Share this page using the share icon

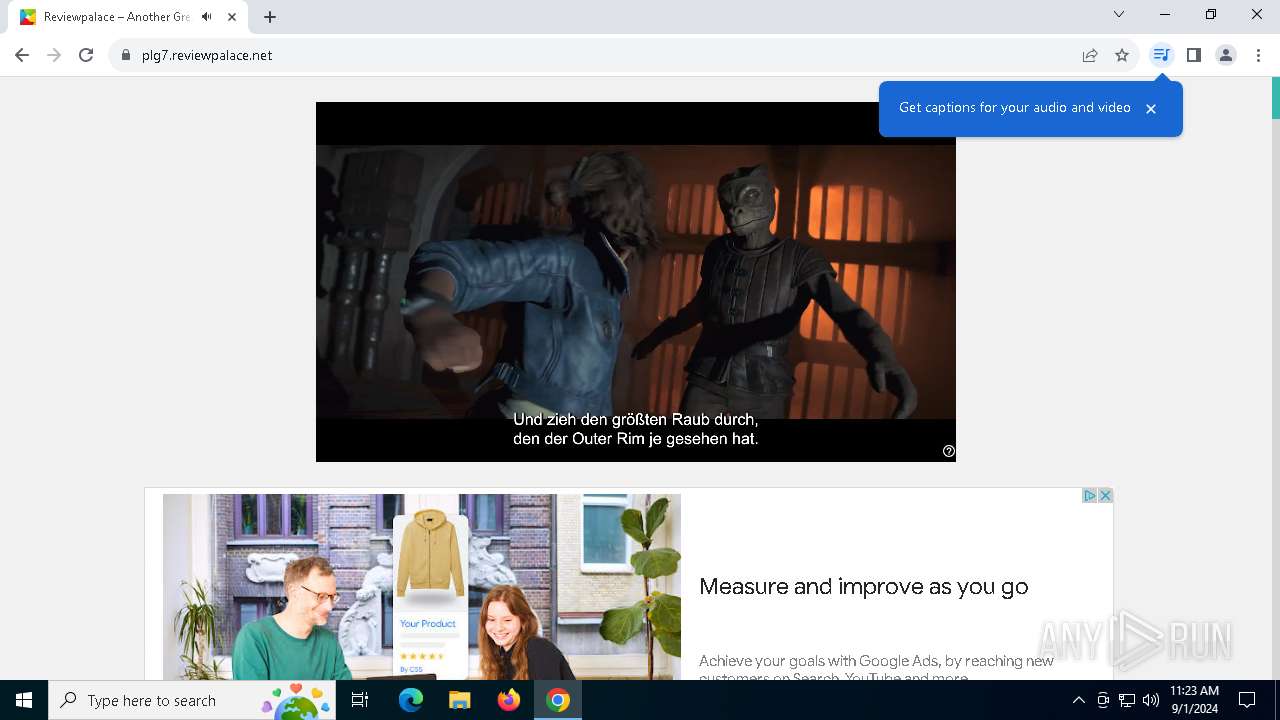pos(1090,55)
